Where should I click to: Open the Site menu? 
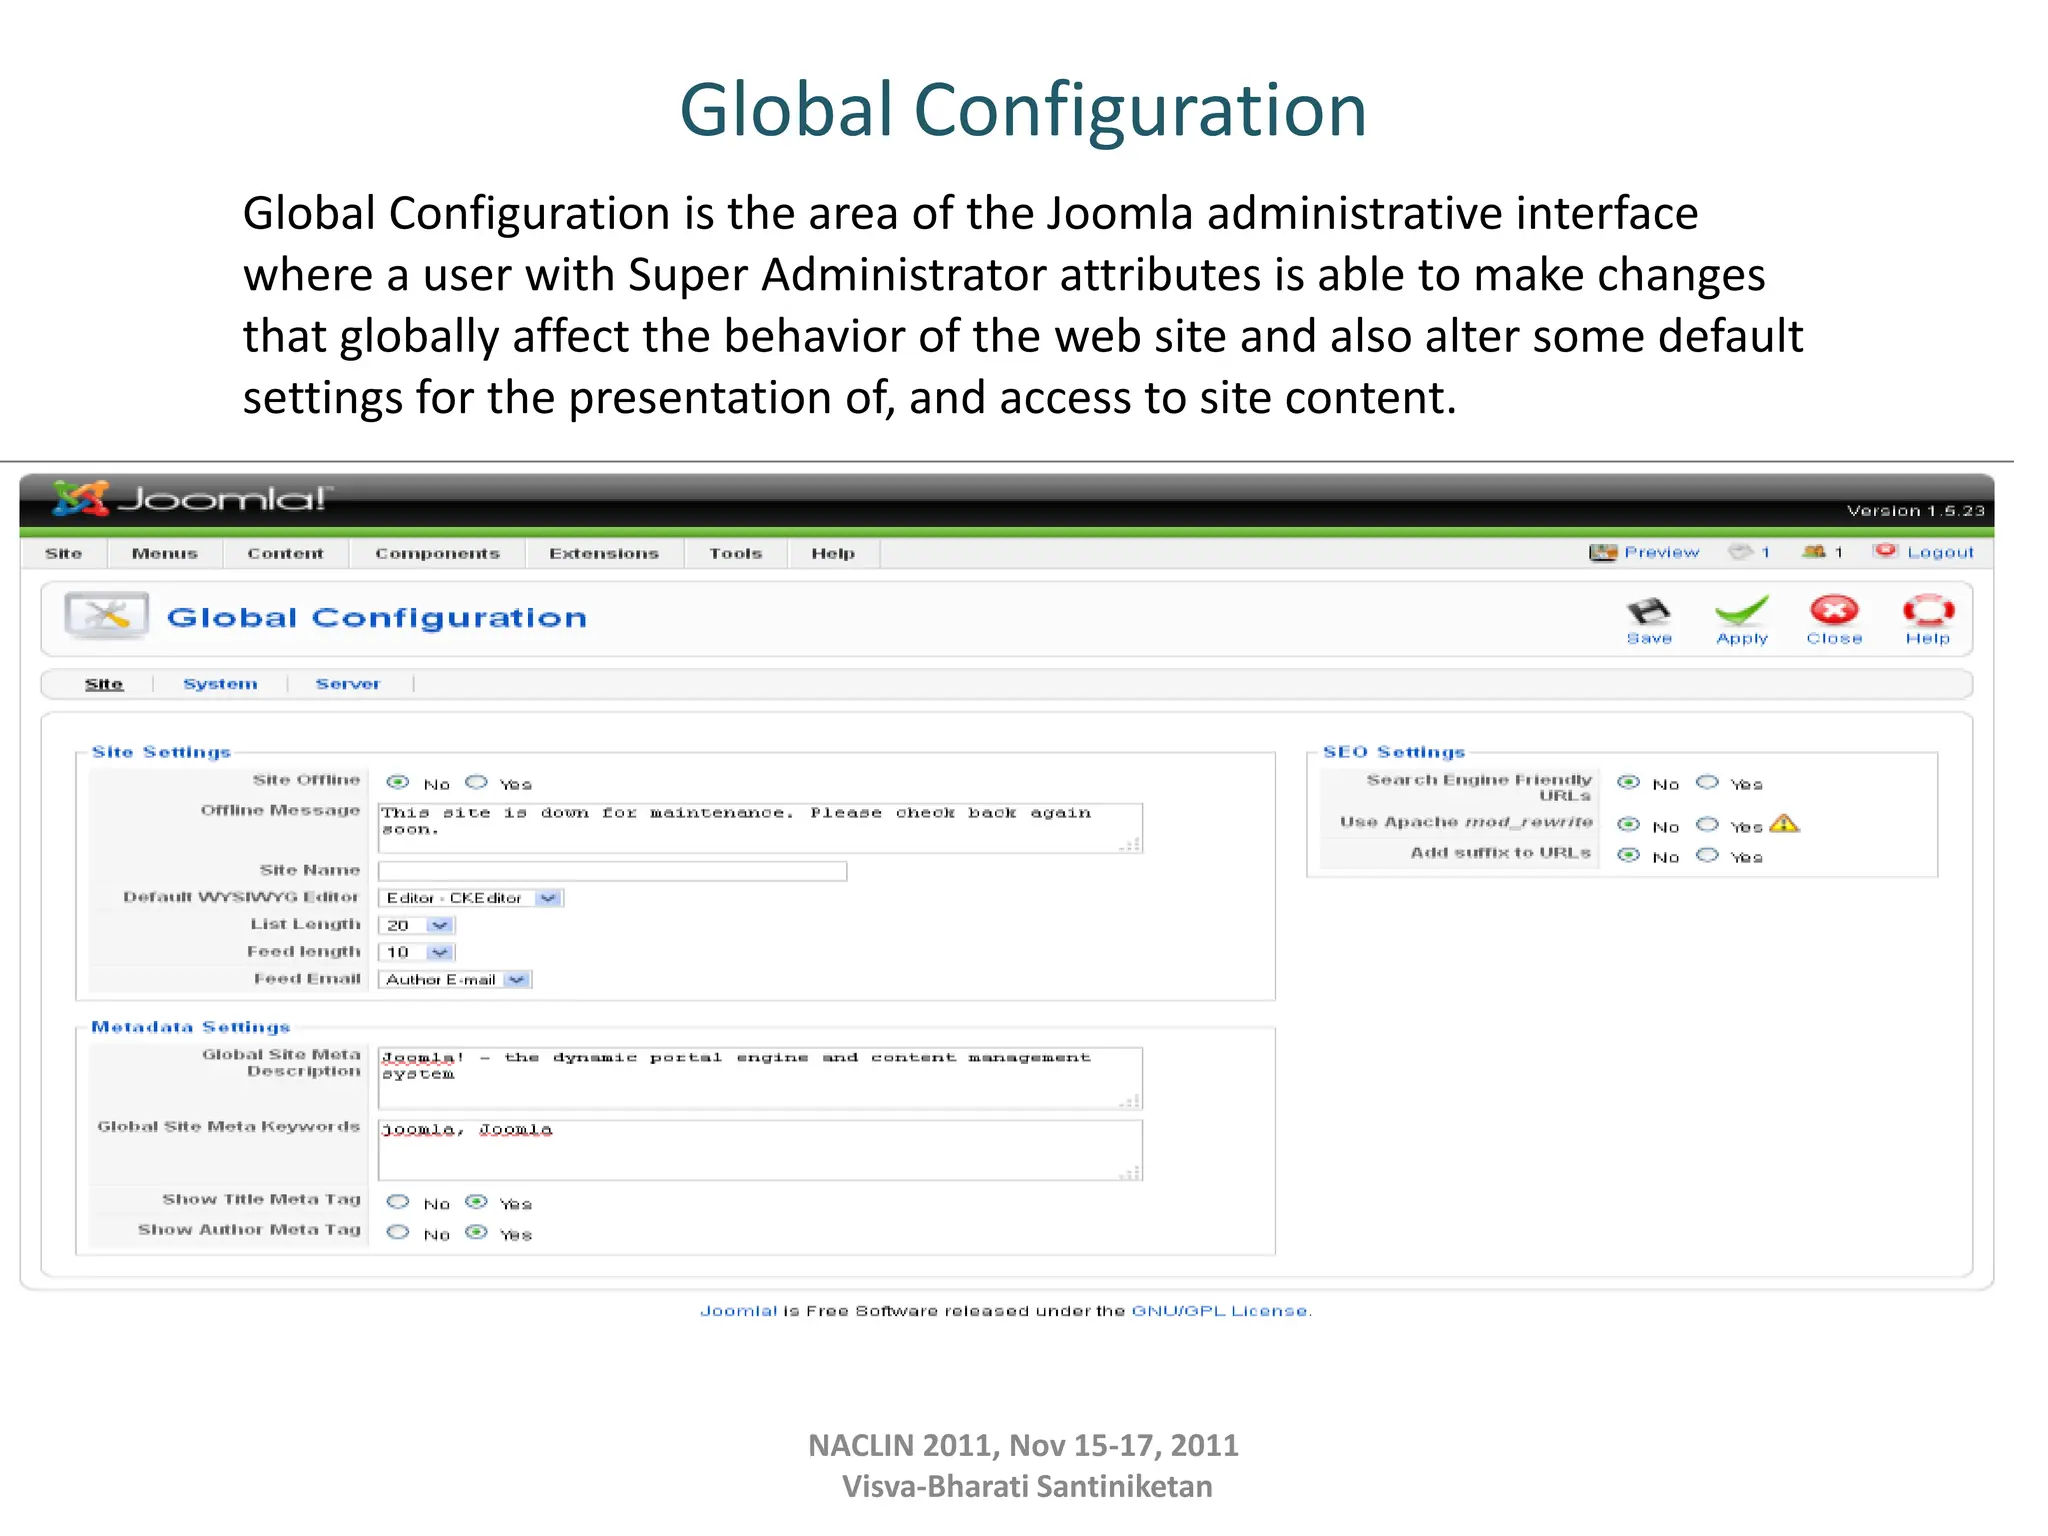(x=64, y=553)
